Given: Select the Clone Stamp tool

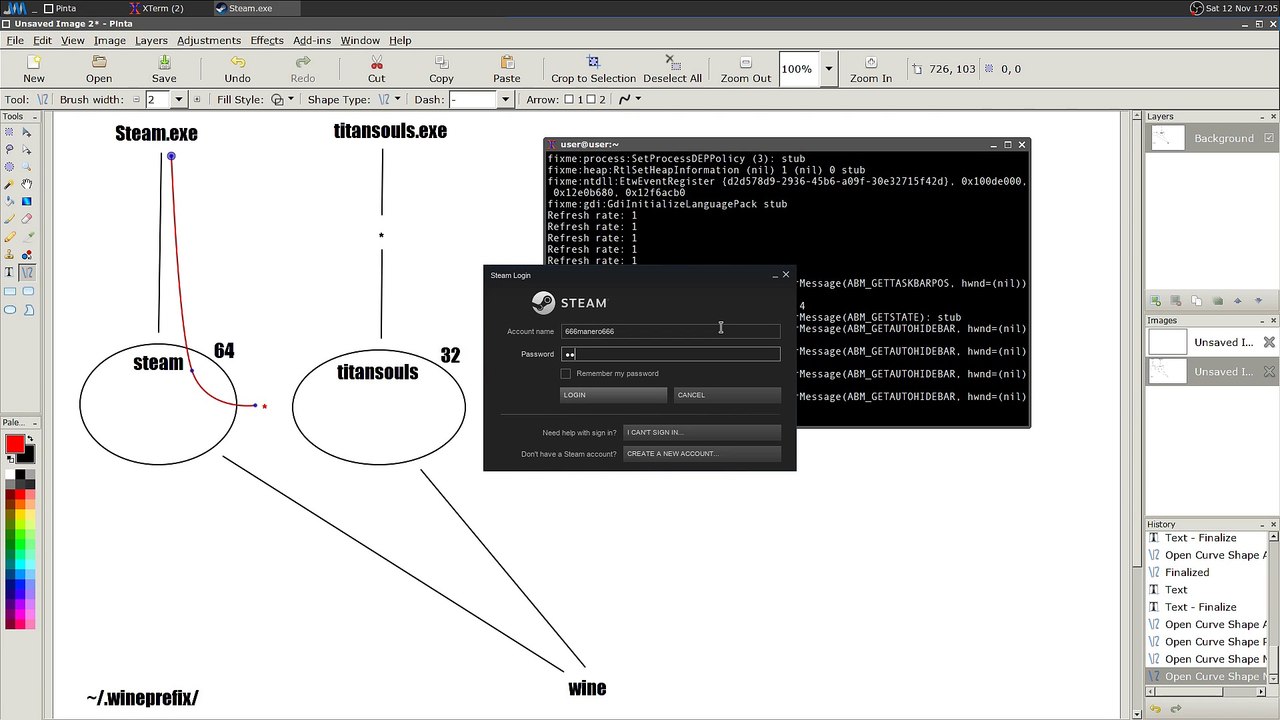Looking at the screenshot, I should [x=10, y=254].
